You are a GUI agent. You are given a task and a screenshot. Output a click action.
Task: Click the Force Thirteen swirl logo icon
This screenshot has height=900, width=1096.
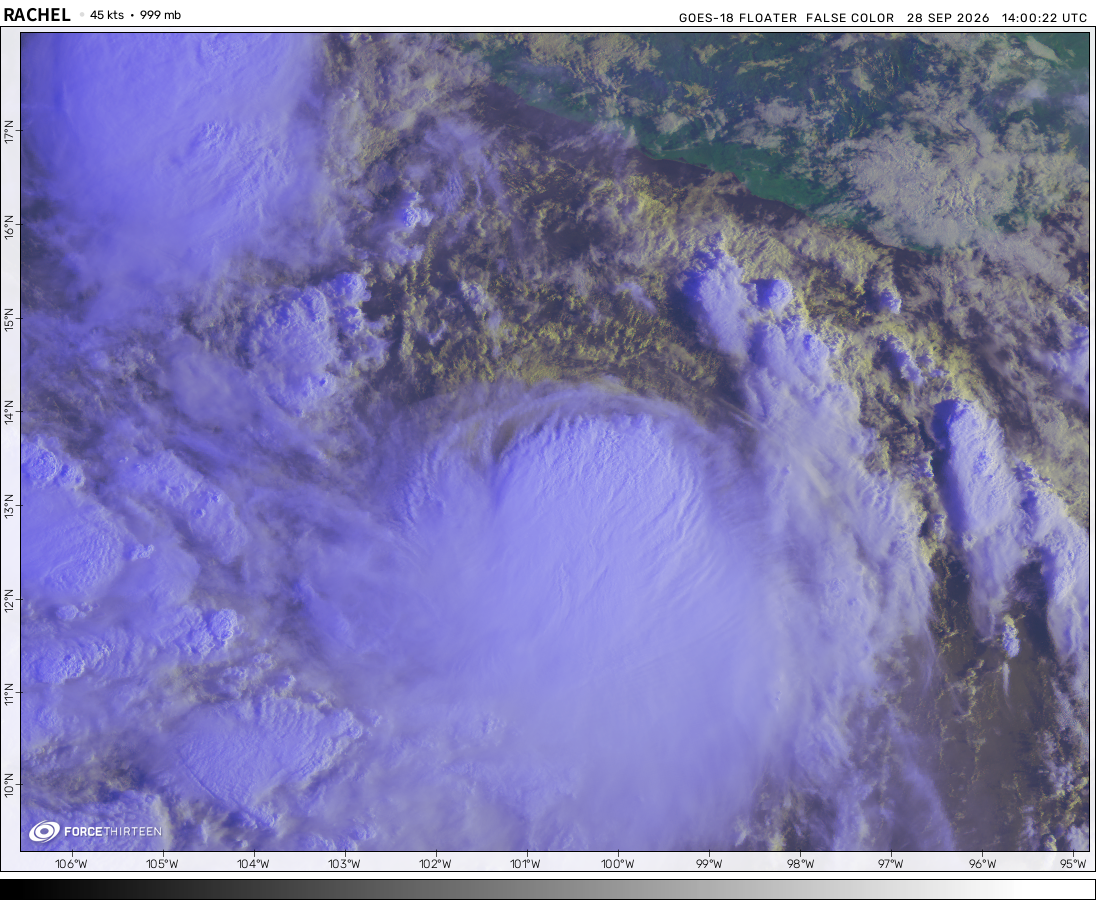point(44,832)
